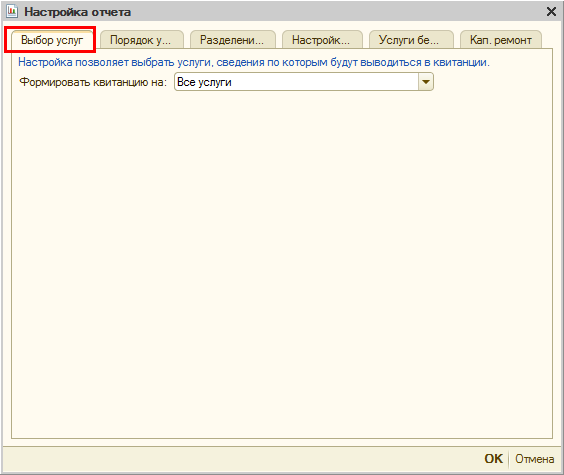
Task: Click inside the Все услуги combo field
Action: coord(304,82)
